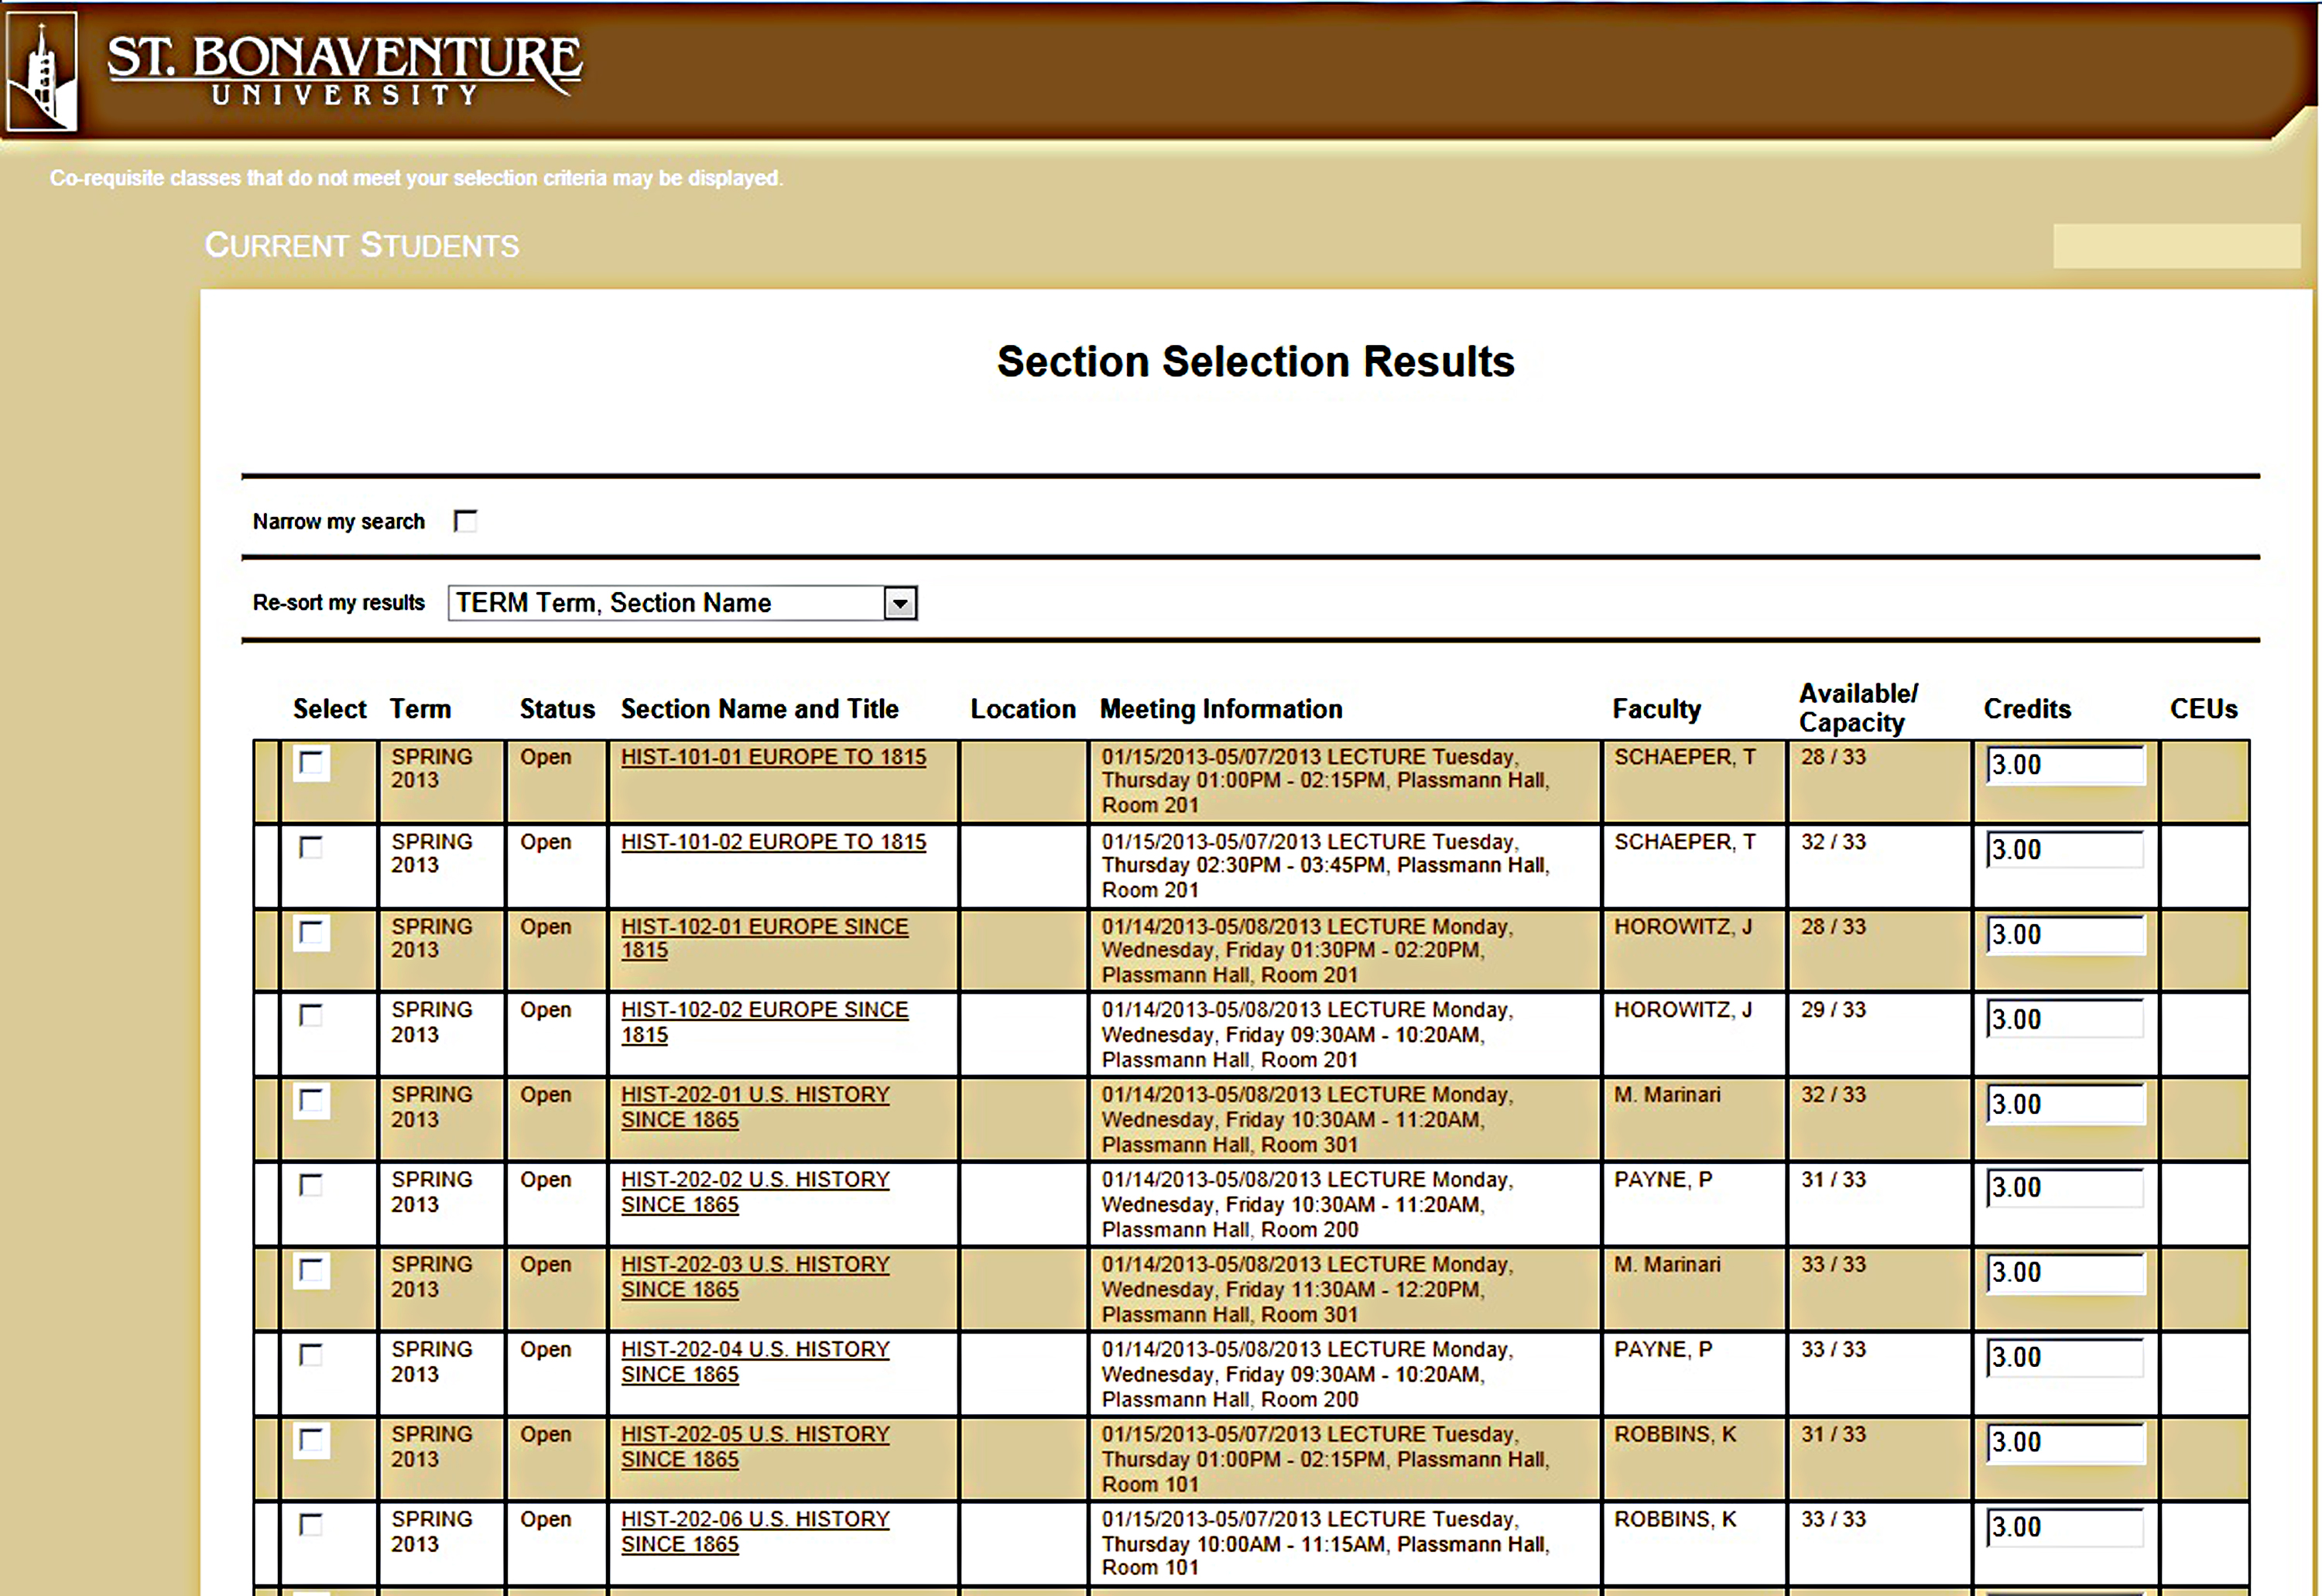Select the HIST-101-01 section checkbox
The width and height of the screenshot is (2322, 1596).
[311, 763]
